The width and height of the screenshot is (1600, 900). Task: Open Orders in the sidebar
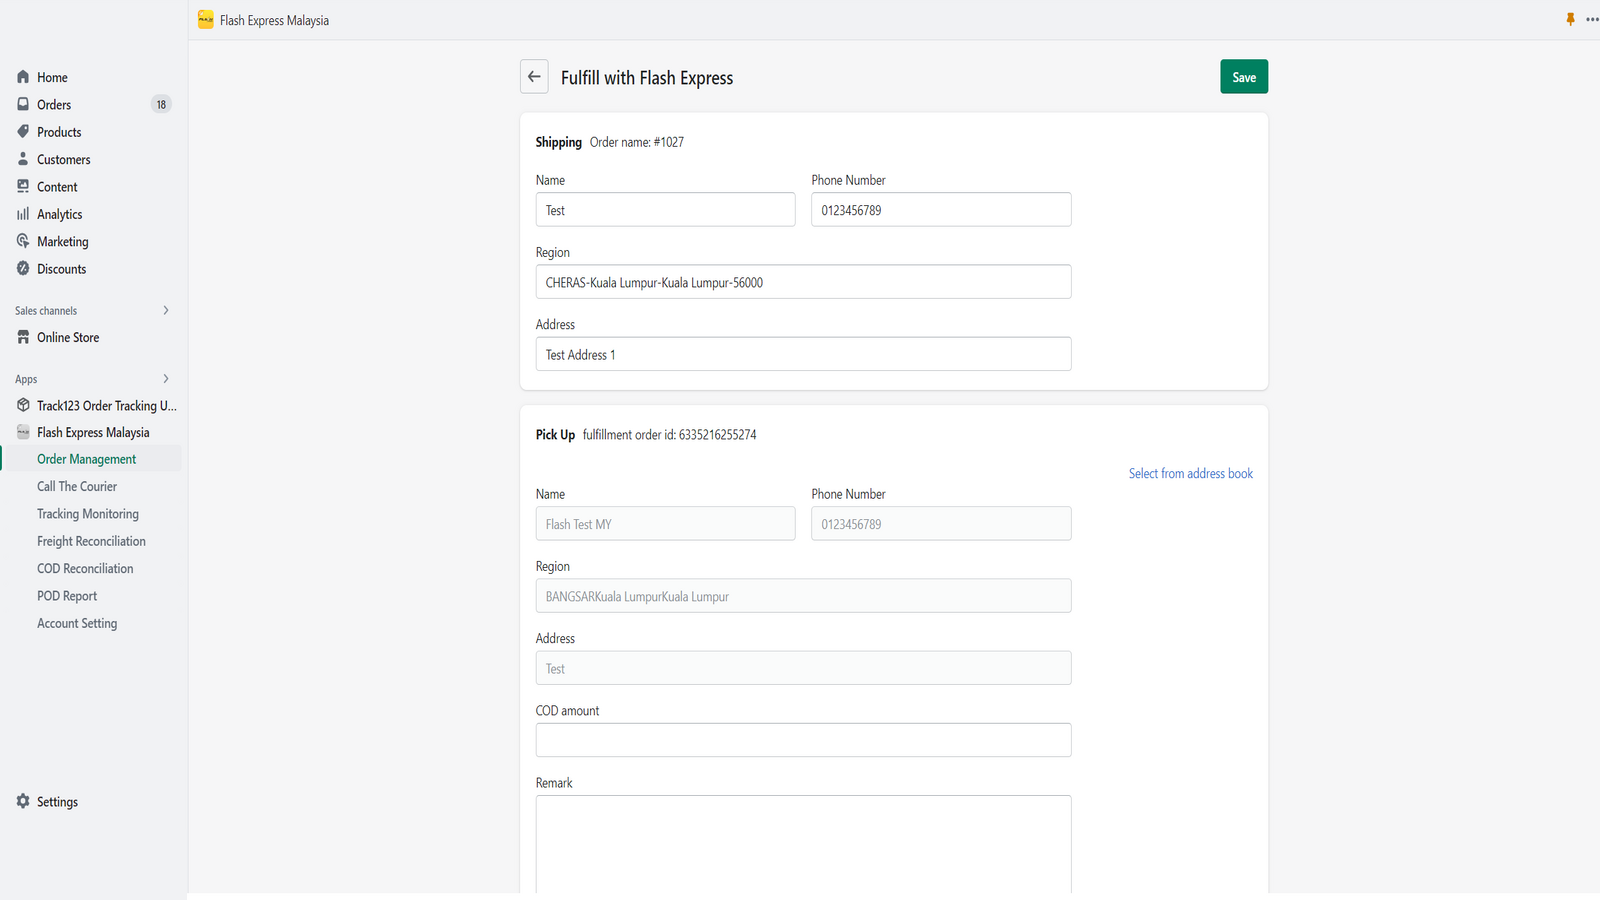pyautogui.click(x=54, y=104)
